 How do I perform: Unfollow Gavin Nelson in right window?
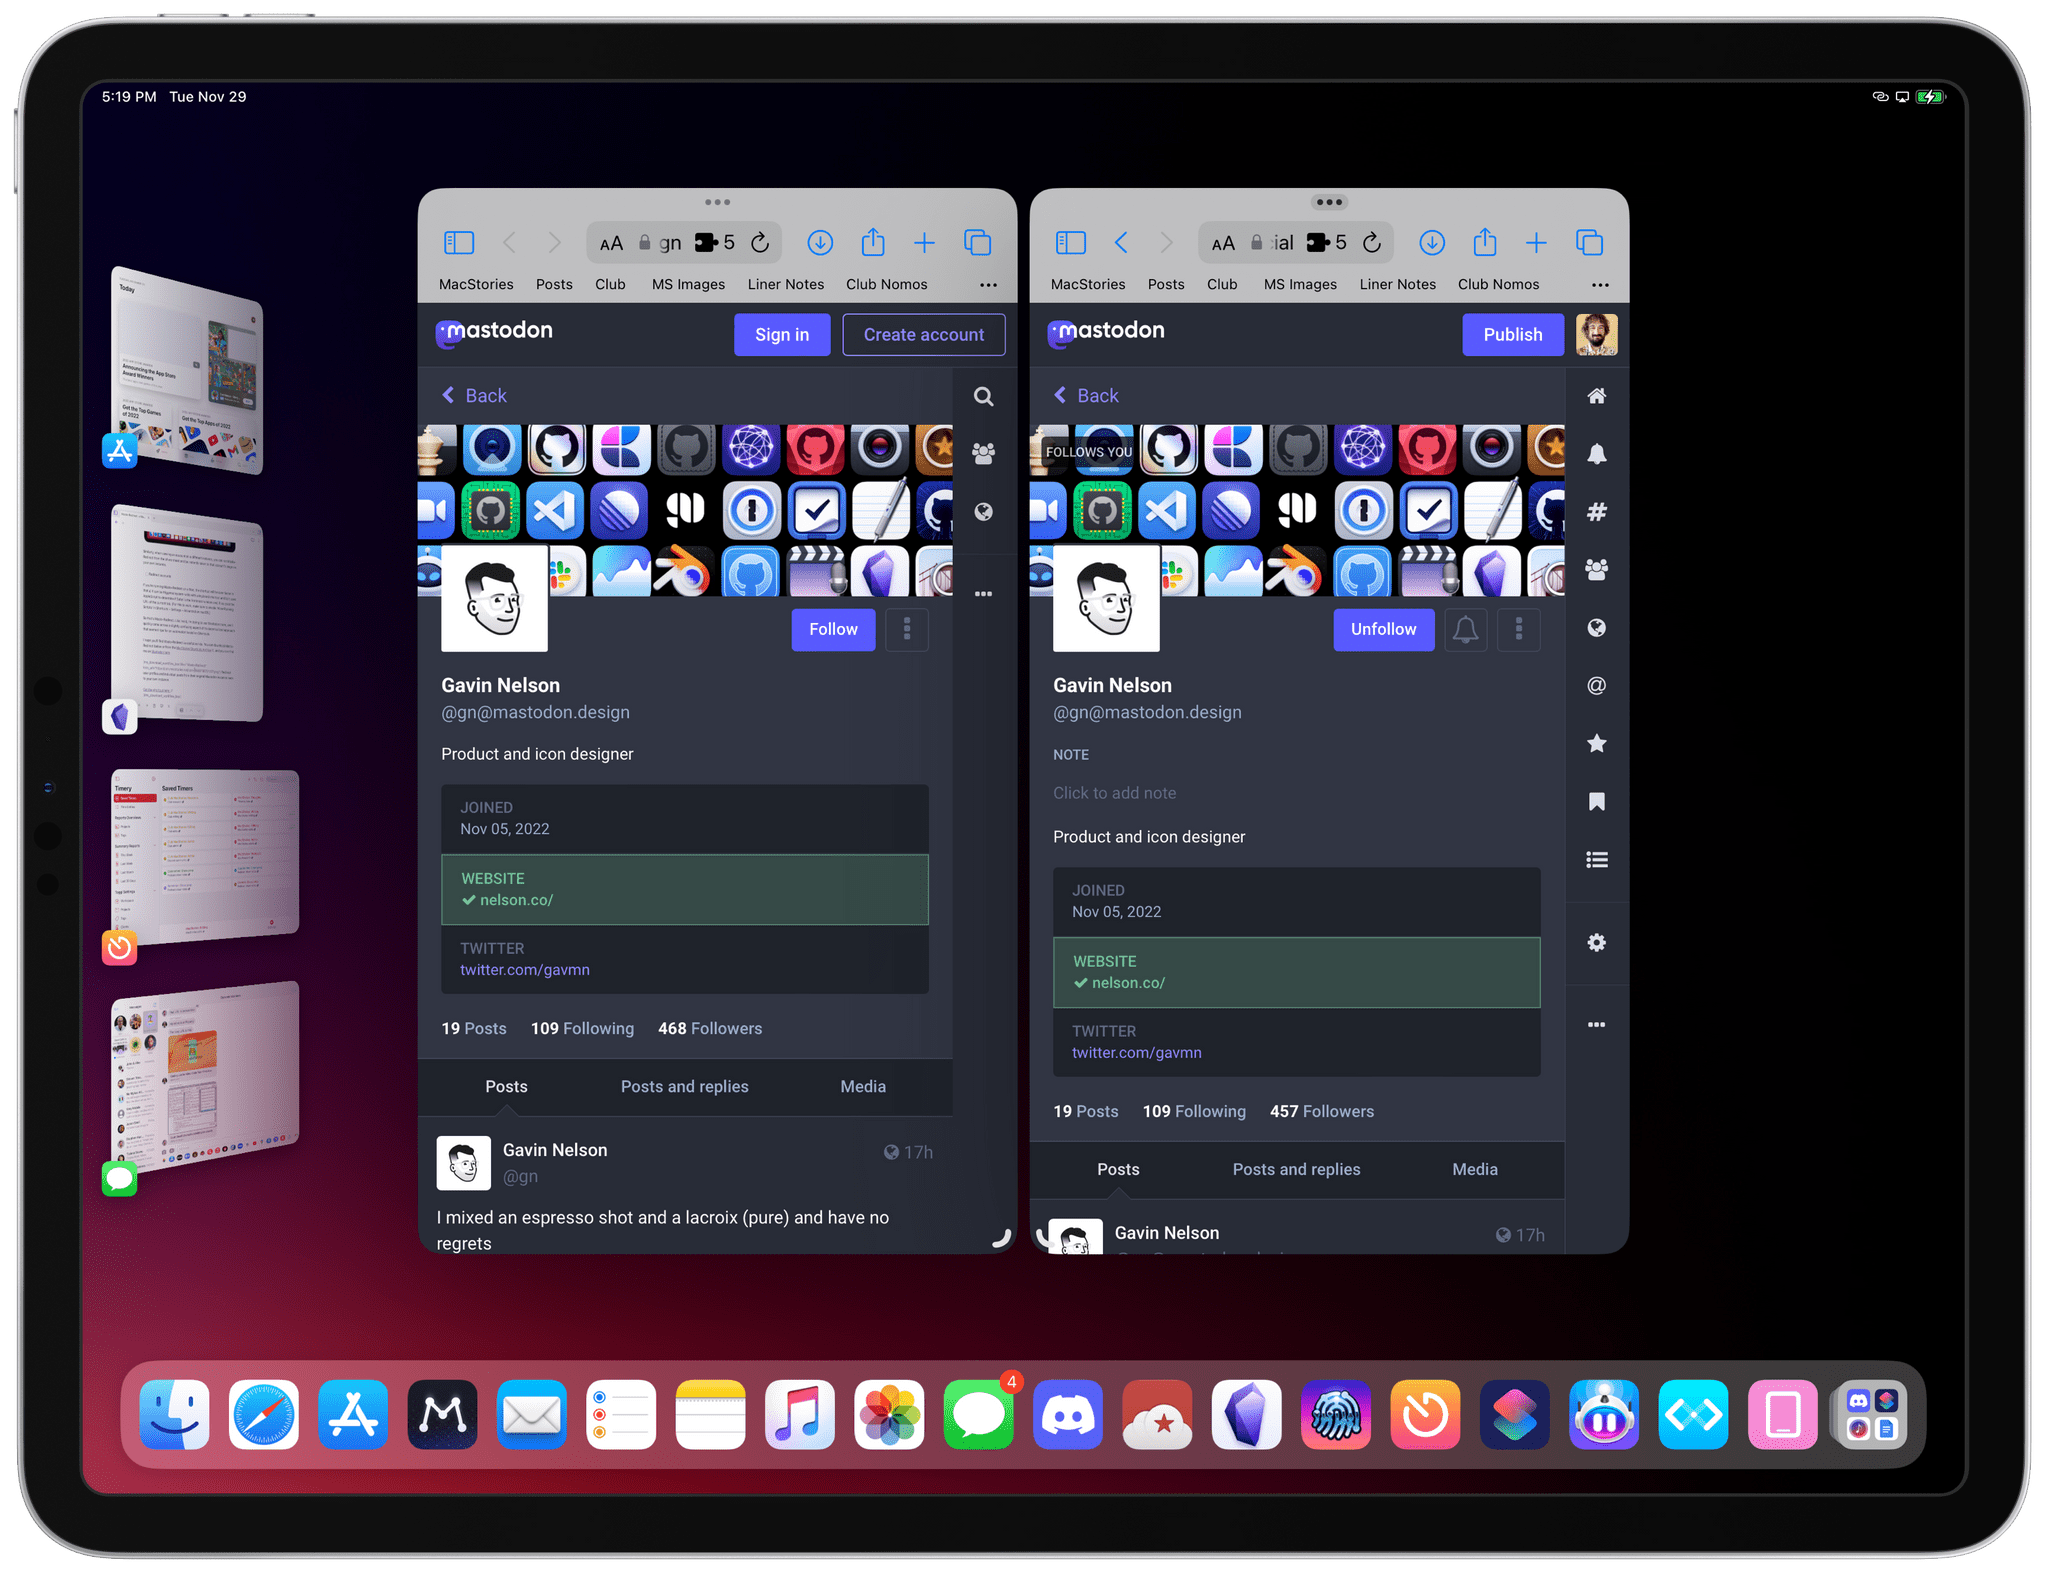click(1383, 629)
